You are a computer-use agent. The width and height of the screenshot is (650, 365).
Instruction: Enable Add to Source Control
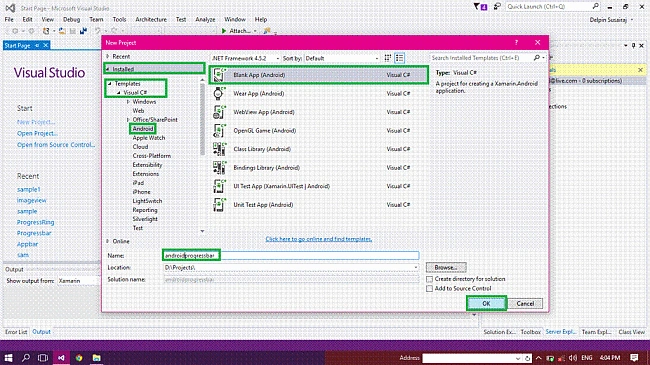tap(429, 289)
